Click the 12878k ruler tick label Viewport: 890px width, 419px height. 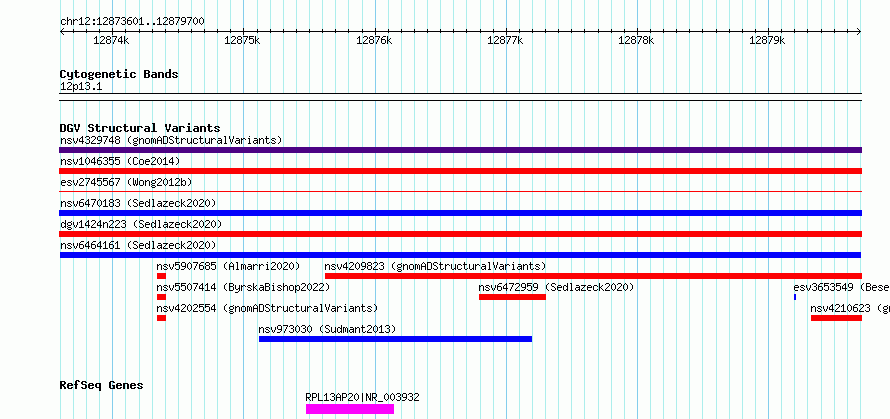click(637, 40)
